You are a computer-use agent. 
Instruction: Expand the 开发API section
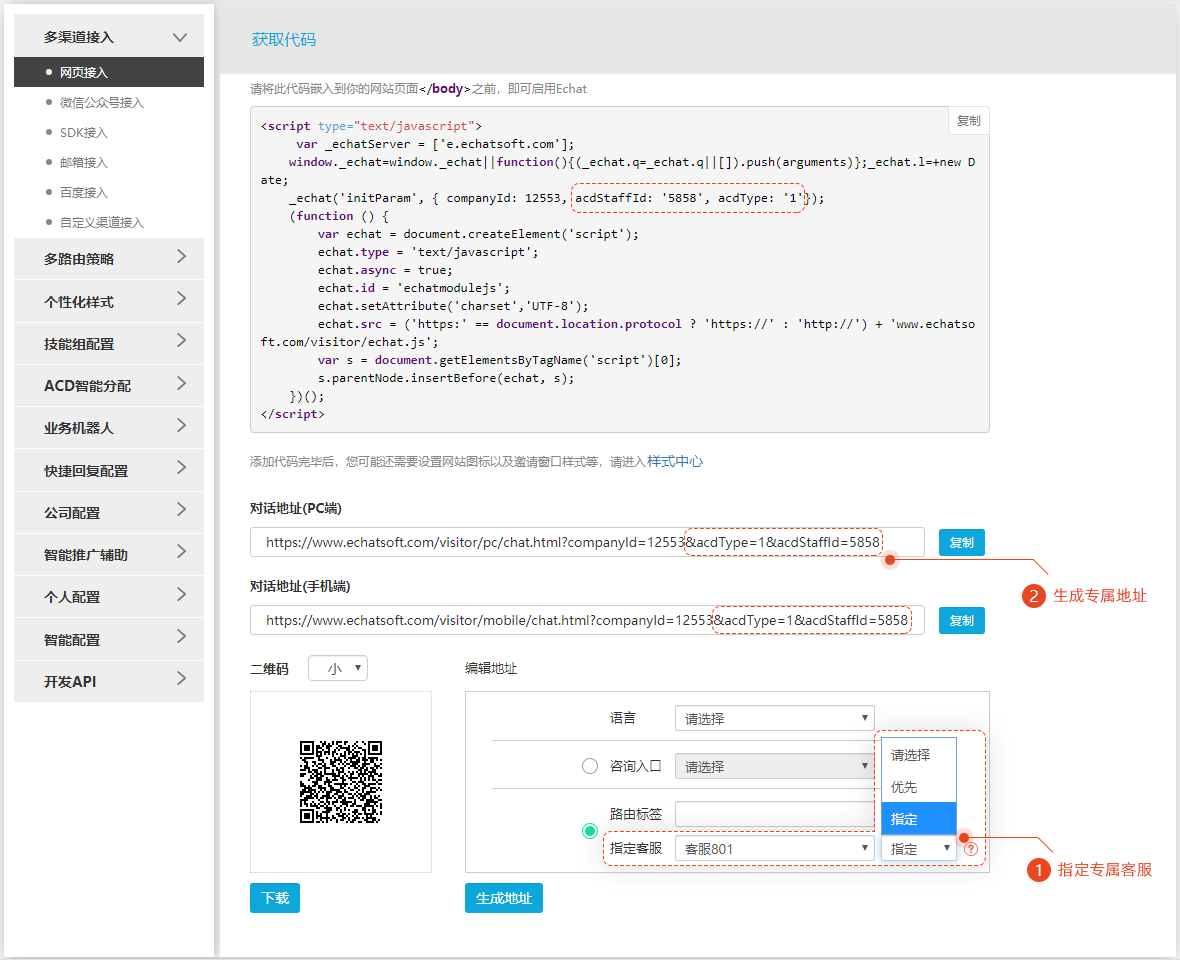pos(109,682)
